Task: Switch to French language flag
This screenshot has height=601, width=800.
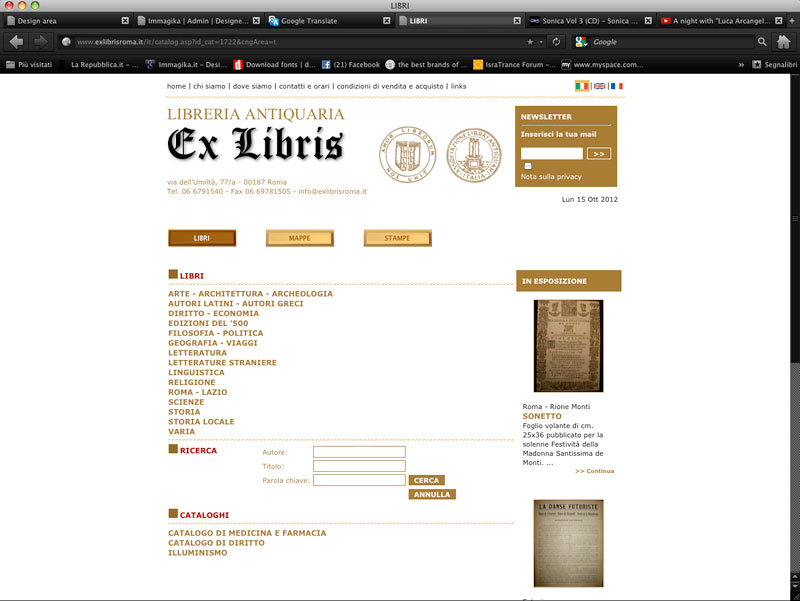Action: (x=617, y=86)
